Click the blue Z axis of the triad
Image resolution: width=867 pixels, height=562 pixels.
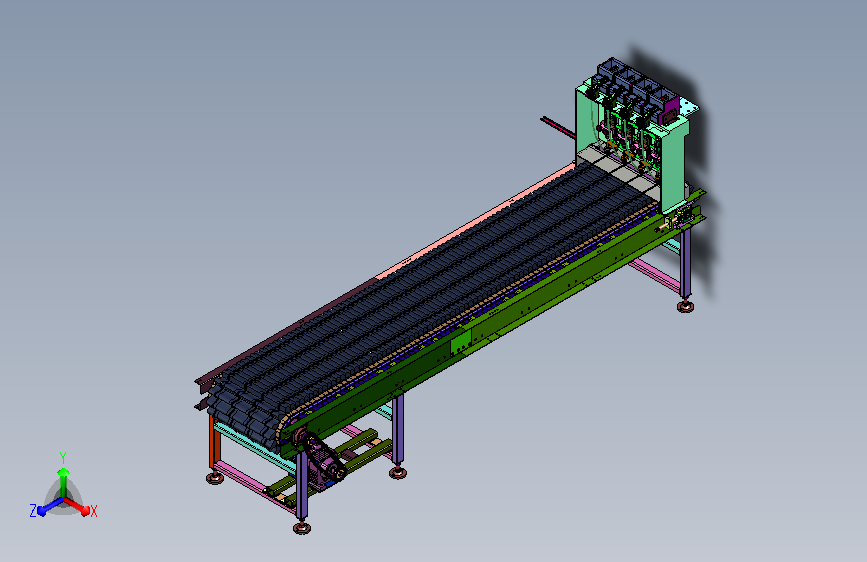tap(49, 507)
